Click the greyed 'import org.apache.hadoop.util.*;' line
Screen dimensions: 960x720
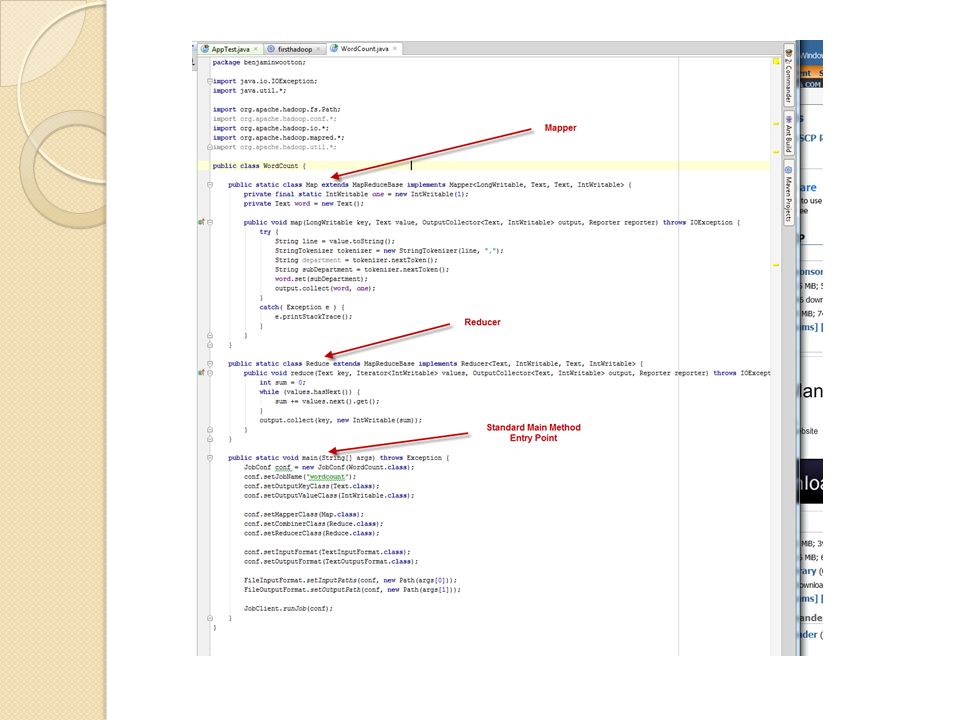tap(274, 147)
